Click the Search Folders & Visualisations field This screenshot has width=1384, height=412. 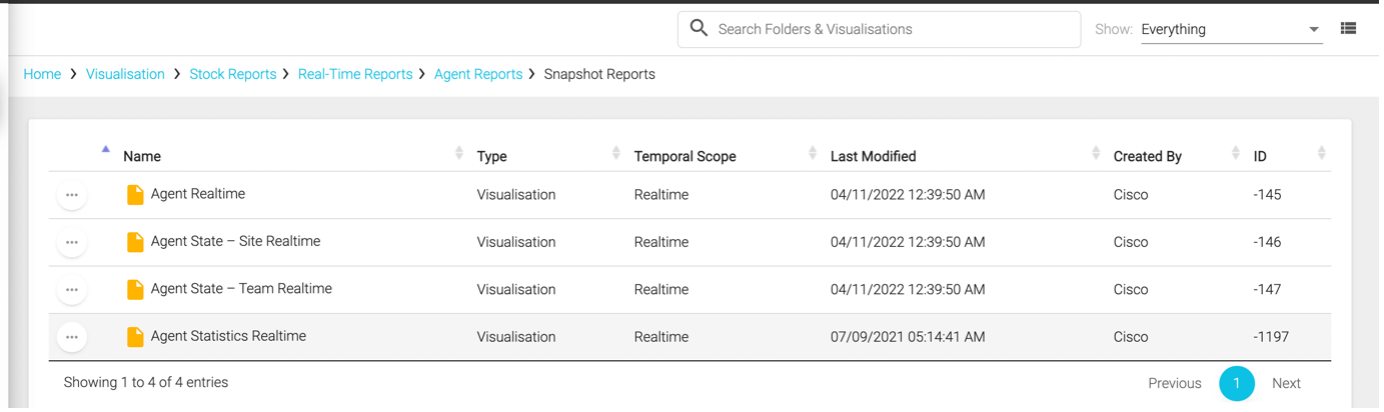coord(890,29)
